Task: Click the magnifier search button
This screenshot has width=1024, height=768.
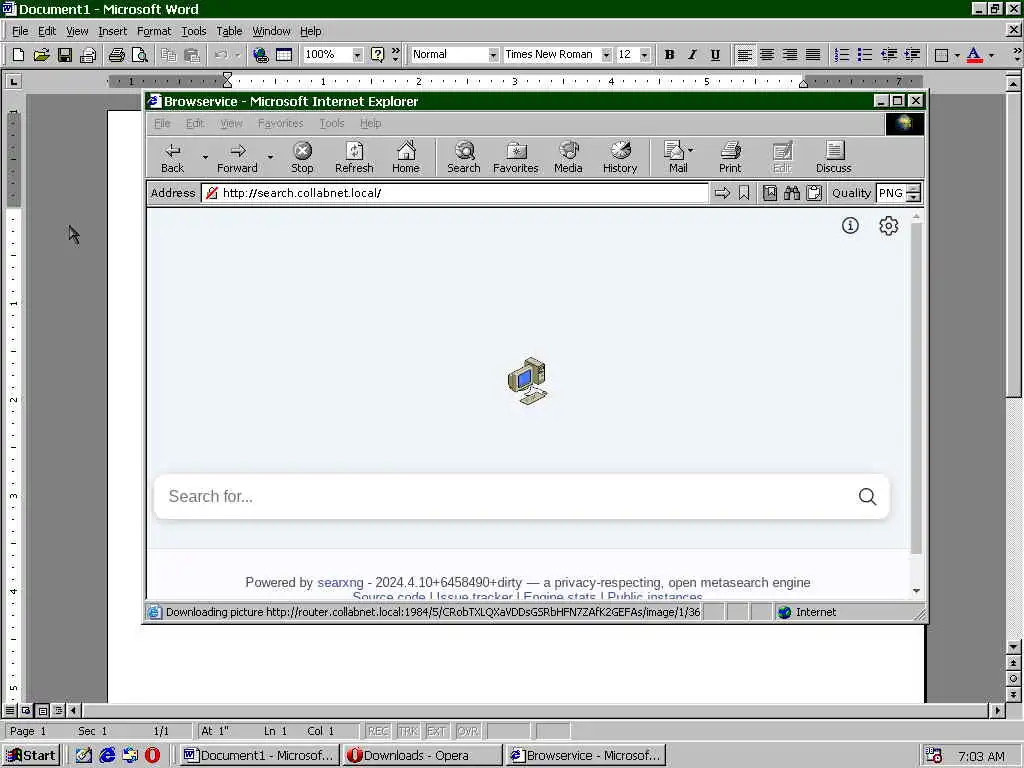Action: (x=868, y=497)
